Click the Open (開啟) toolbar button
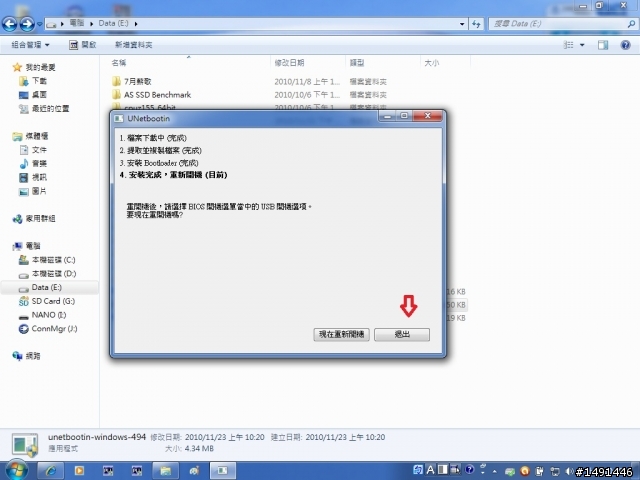Image resolution: width=640 pixels, height=480 pixels. coord(82,44)
